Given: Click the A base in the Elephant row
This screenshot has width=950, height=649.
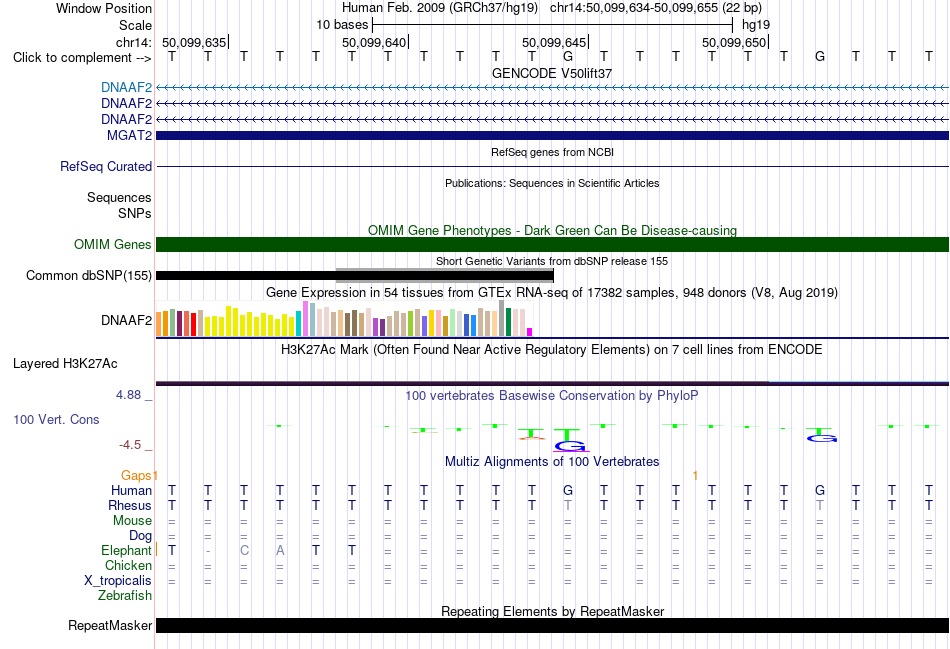Looking at the screenshot, I should click(x=280, y=550).
